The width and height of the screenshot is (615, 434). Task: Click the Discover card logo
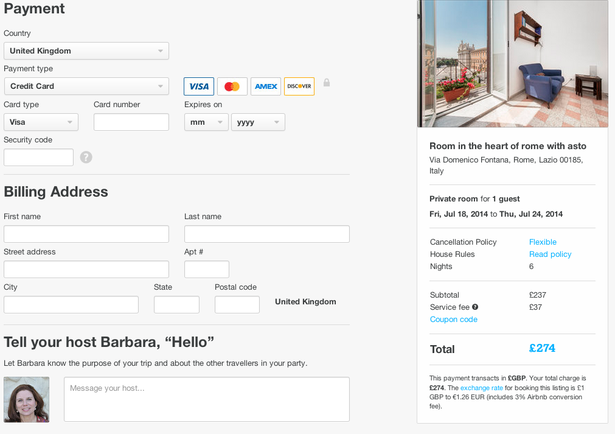point(299,86)
